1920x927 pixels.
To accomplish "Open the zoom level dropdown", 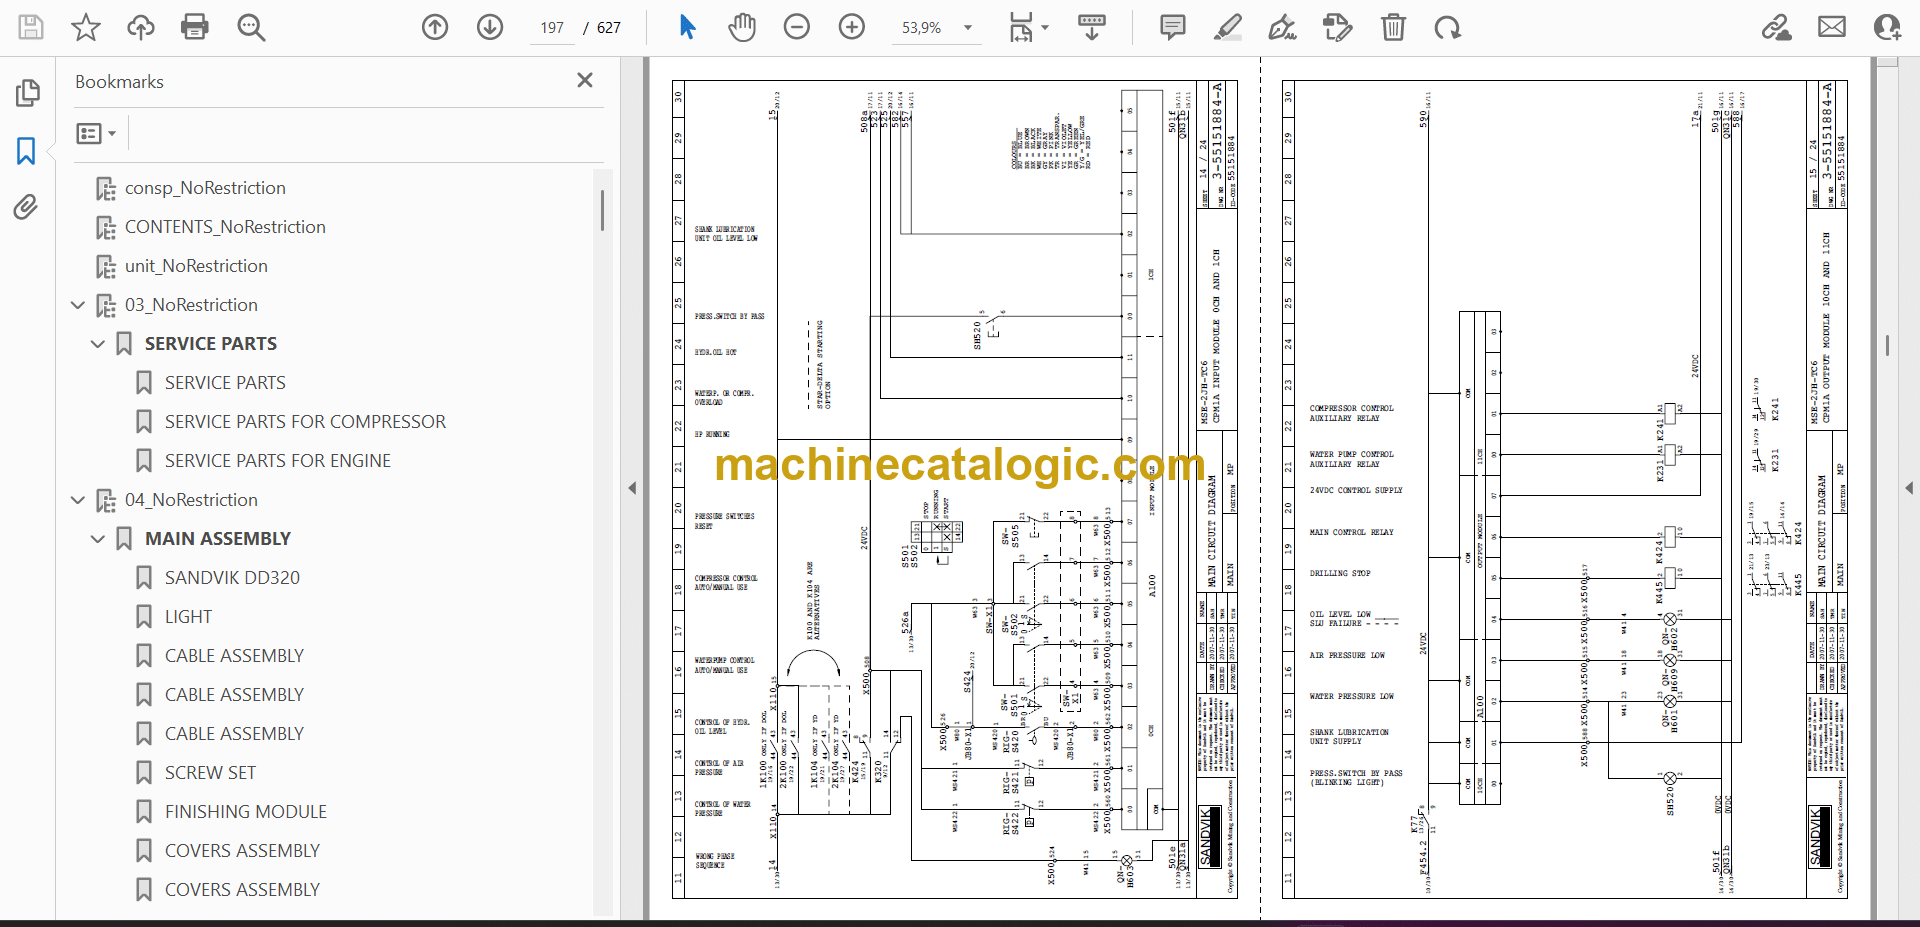I will click(967, 28).
